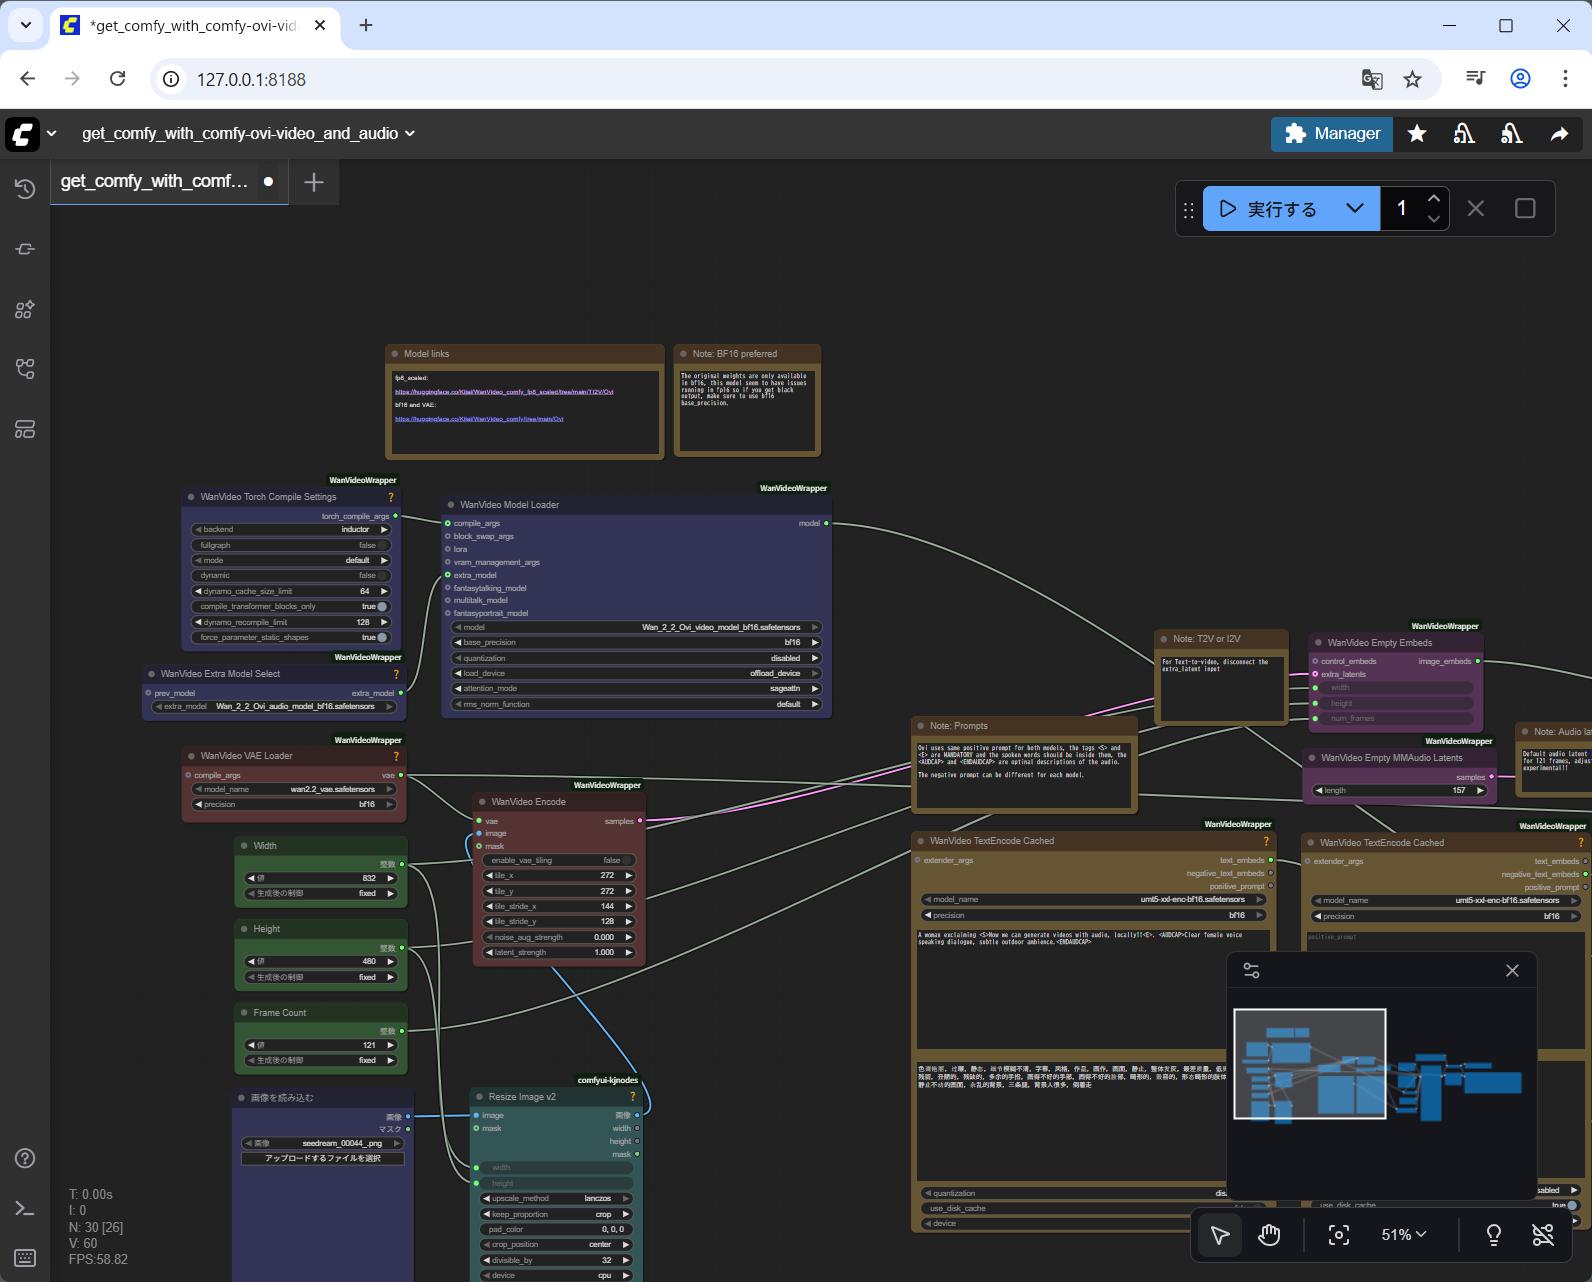
Task: Select the hand pan tool
Action: (1269, 1235)
